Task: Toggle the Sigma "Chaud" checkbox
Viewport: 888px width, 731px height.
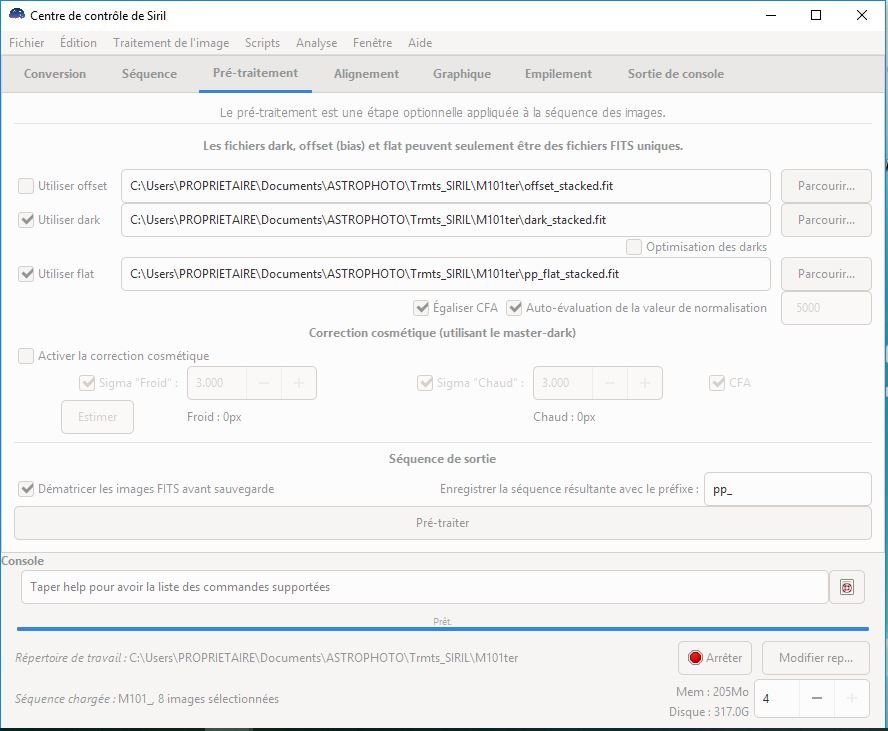Action: click(x=425, y=383)
